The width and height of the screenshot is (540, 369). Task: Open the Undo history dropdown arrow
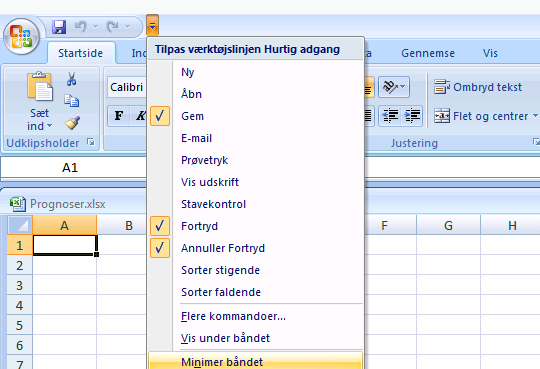(x=95, y=27)
